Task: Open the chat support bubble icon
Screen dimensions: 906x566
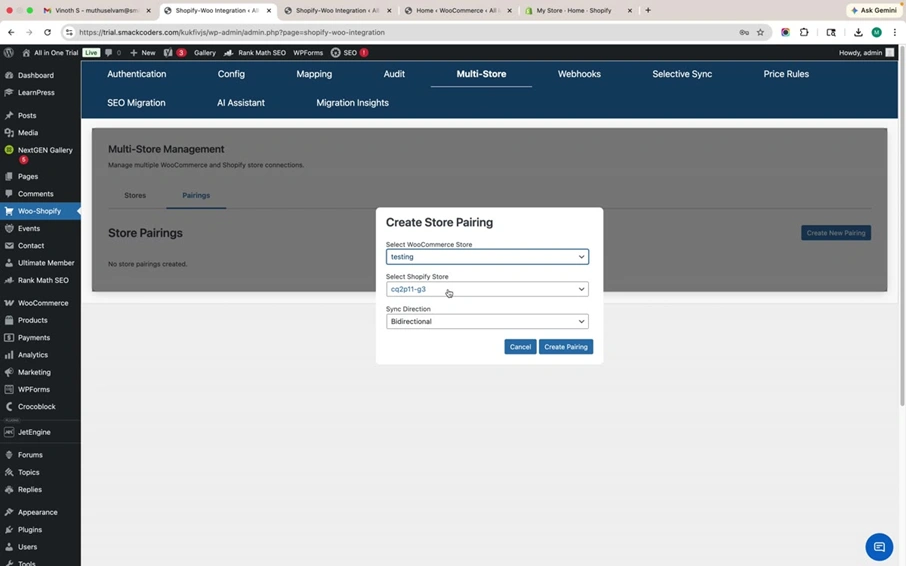Action: (x=879, y=547)
